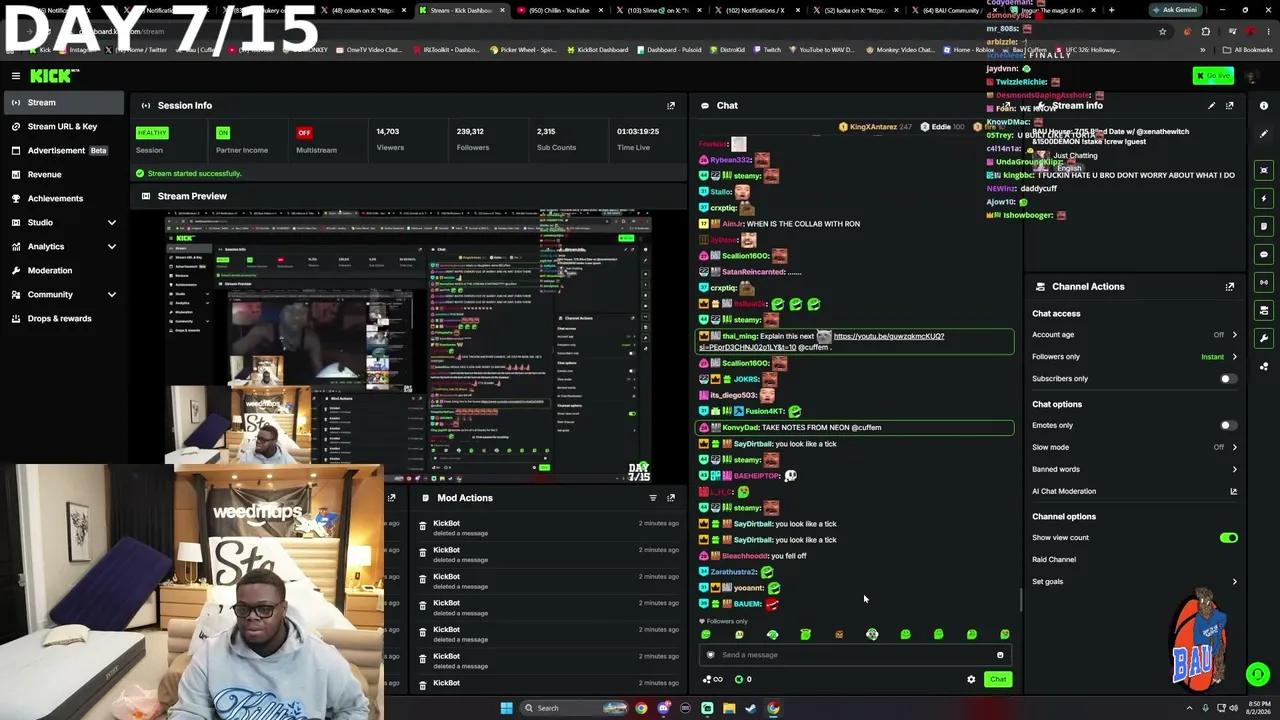Click the Windows Start button

506,708
